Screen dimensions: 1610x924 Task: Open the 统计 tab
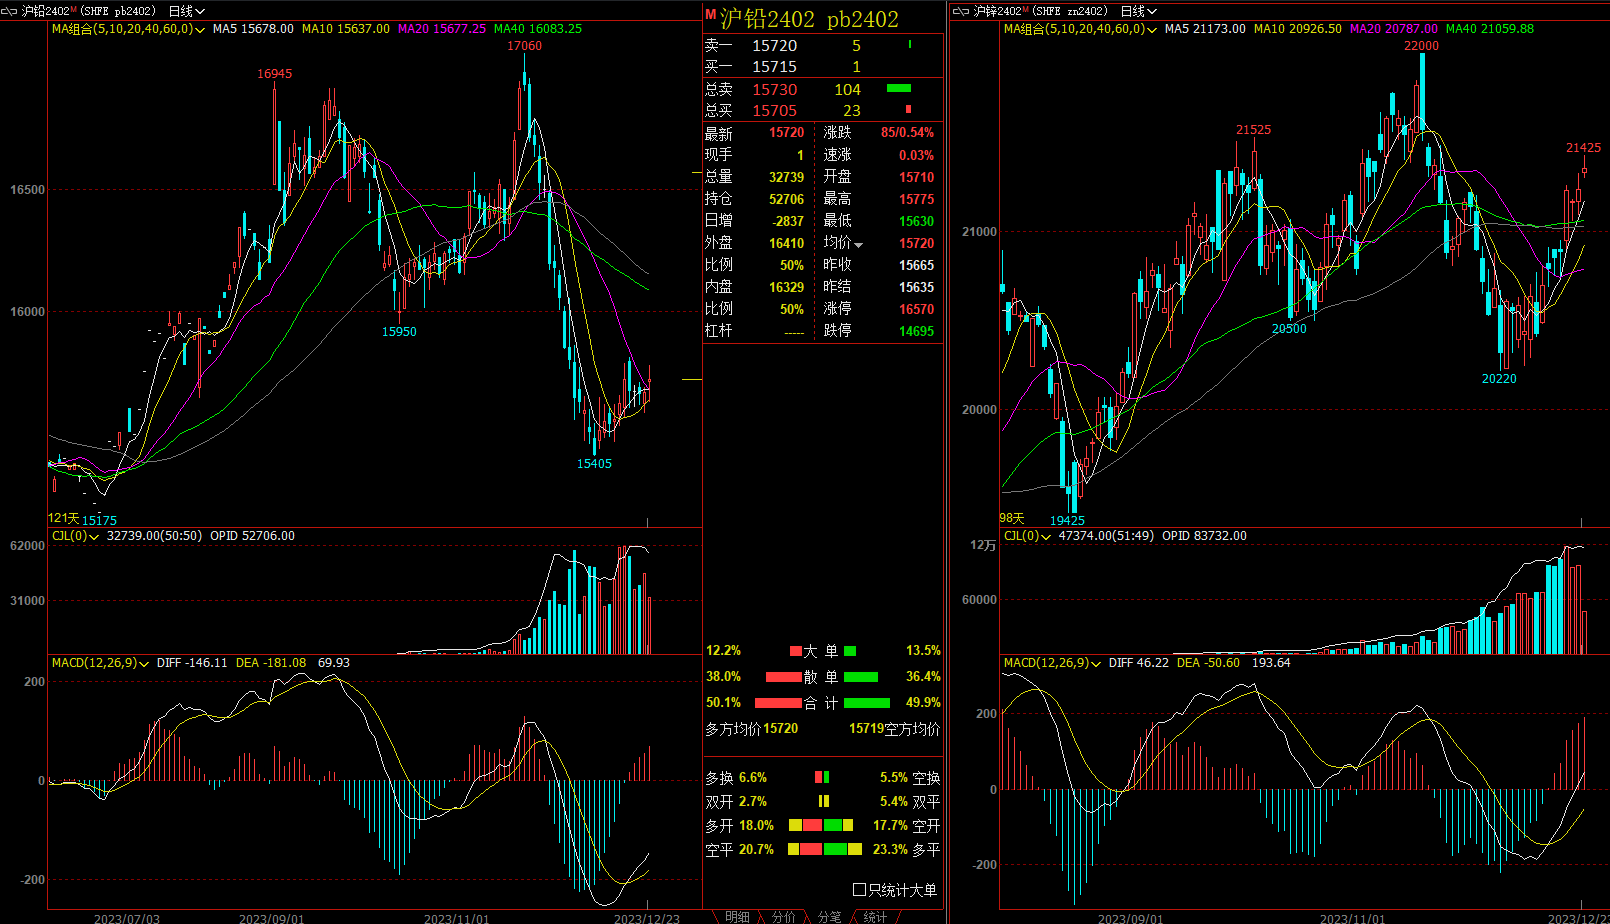point(875,916)
